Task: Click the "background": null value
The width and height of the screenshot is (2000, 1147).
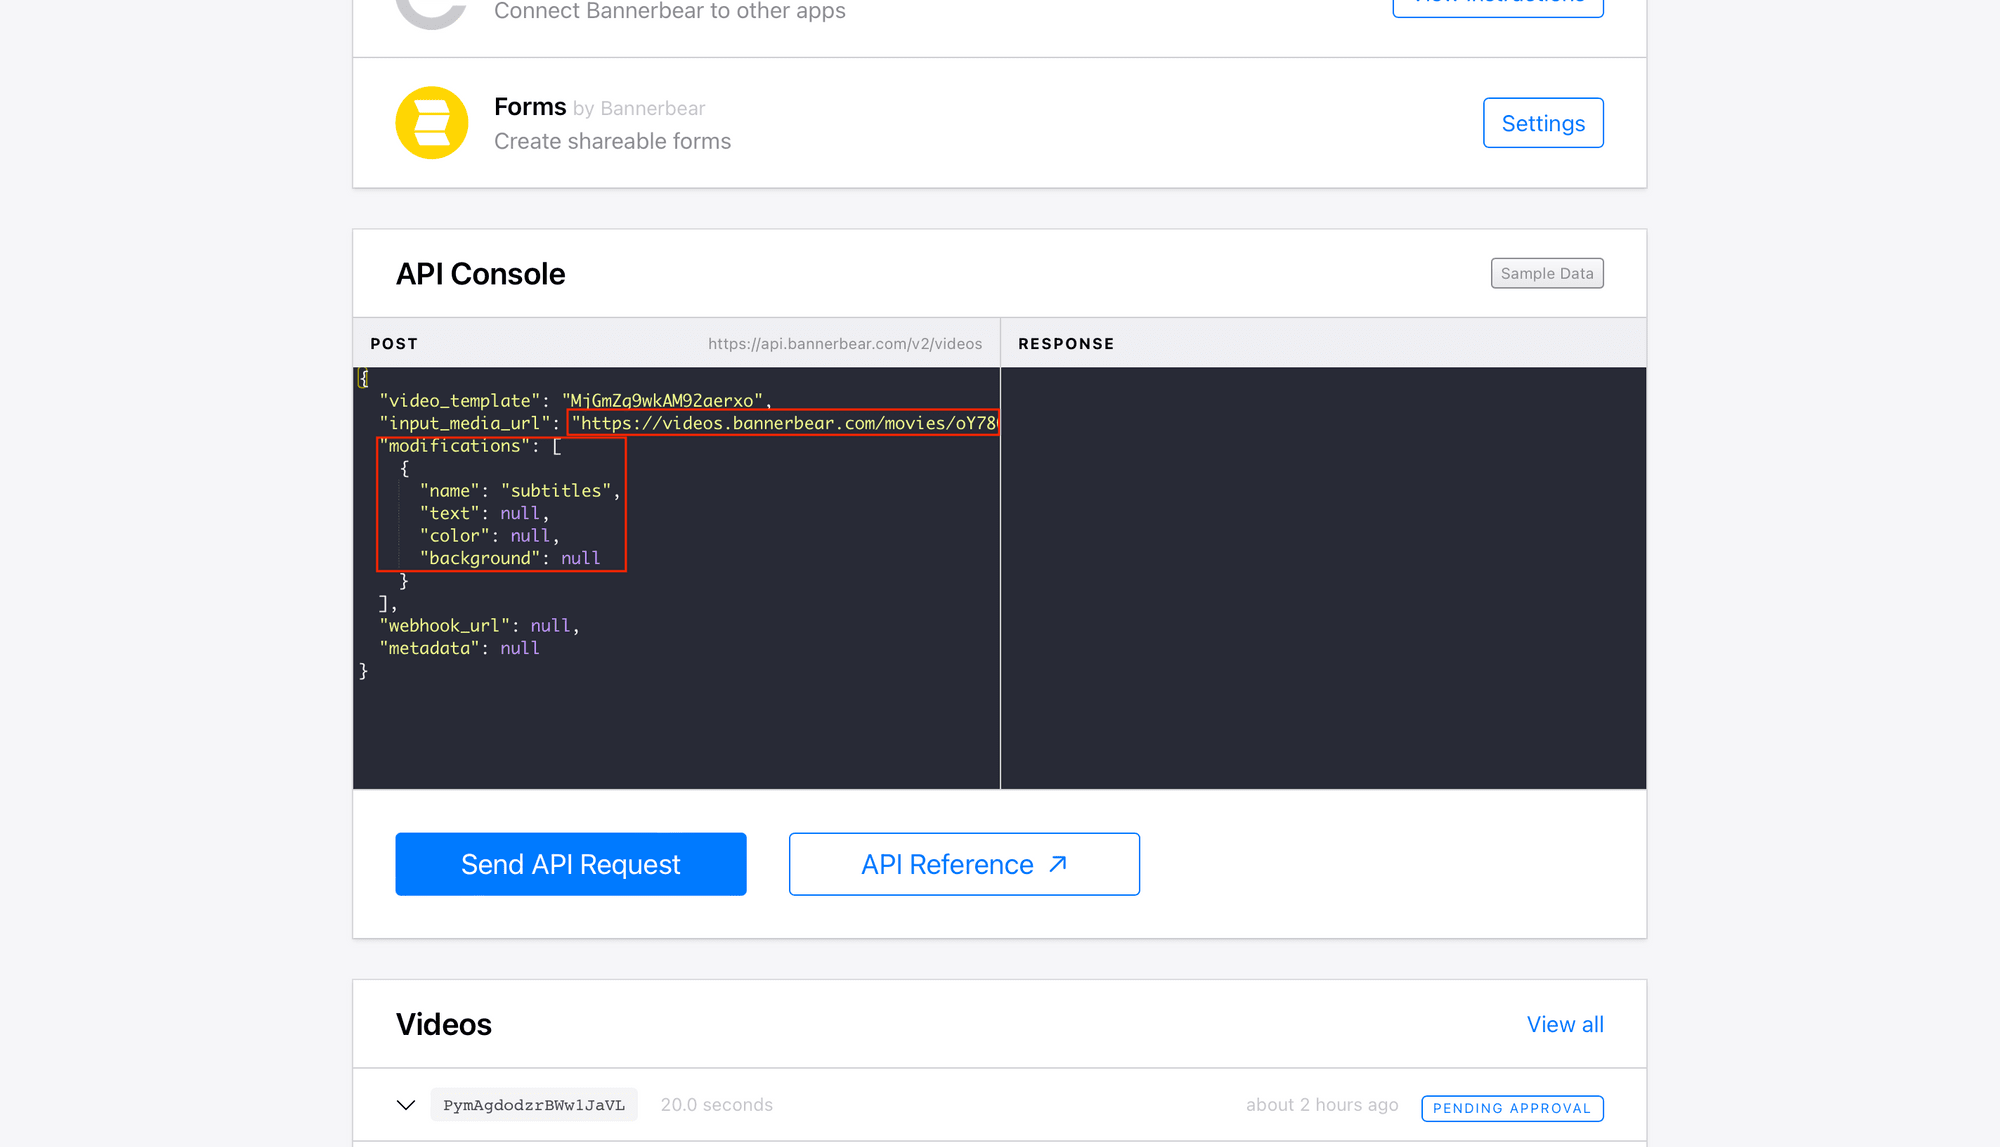Action: coord(580,559)
